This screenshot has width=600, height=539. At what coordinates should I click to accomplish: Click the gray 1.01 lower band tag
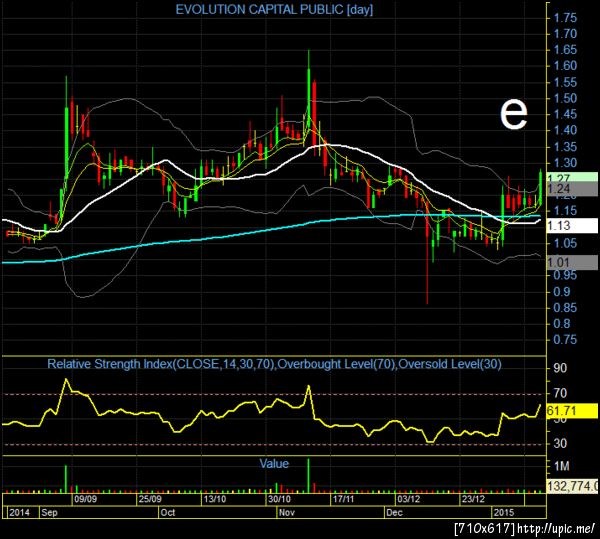(x=572, y=262)
